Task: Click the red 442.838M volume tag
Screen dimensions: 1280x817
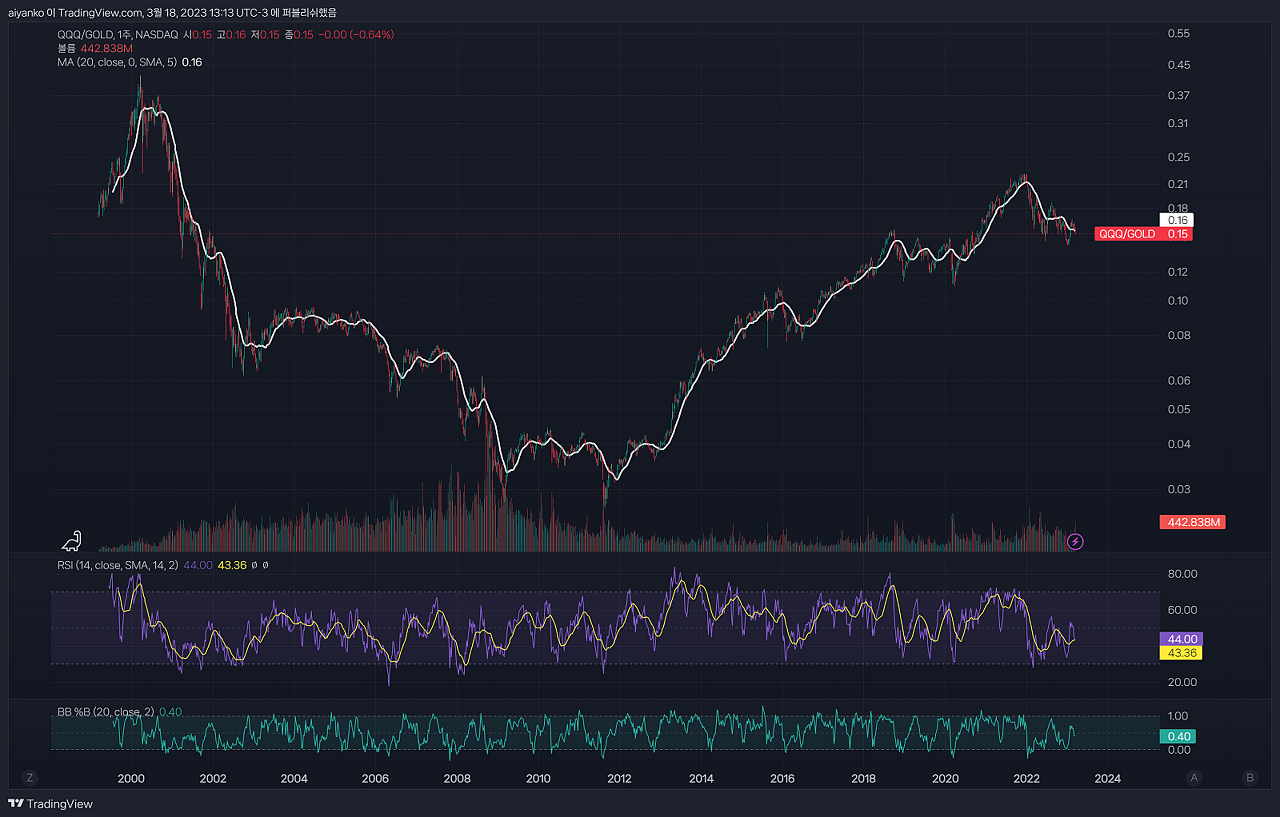Action: click(x=1192, y=522)
